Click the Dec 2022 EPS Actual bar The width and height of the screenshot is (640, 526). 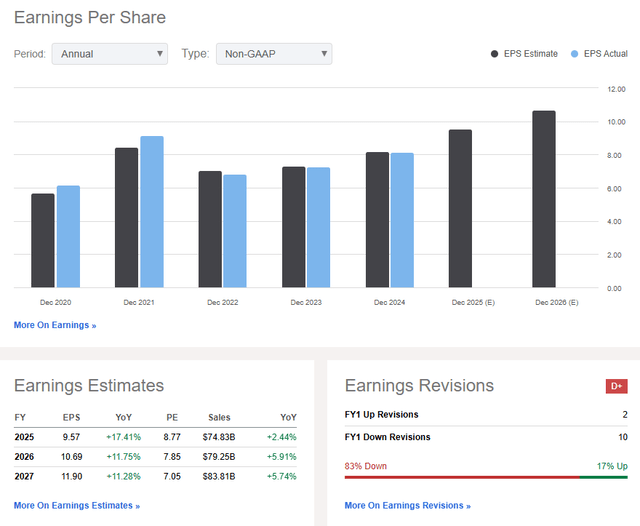click(x=235, y=231)
